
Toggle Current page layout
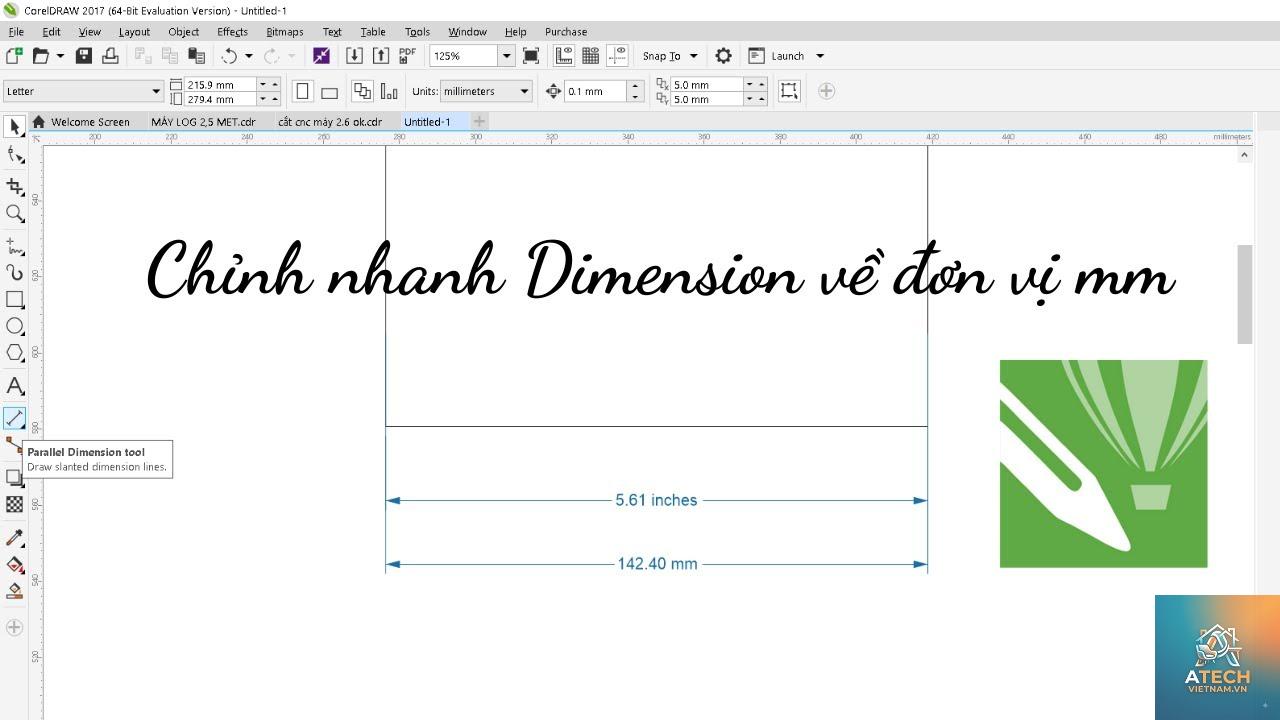tap(389, 91)
